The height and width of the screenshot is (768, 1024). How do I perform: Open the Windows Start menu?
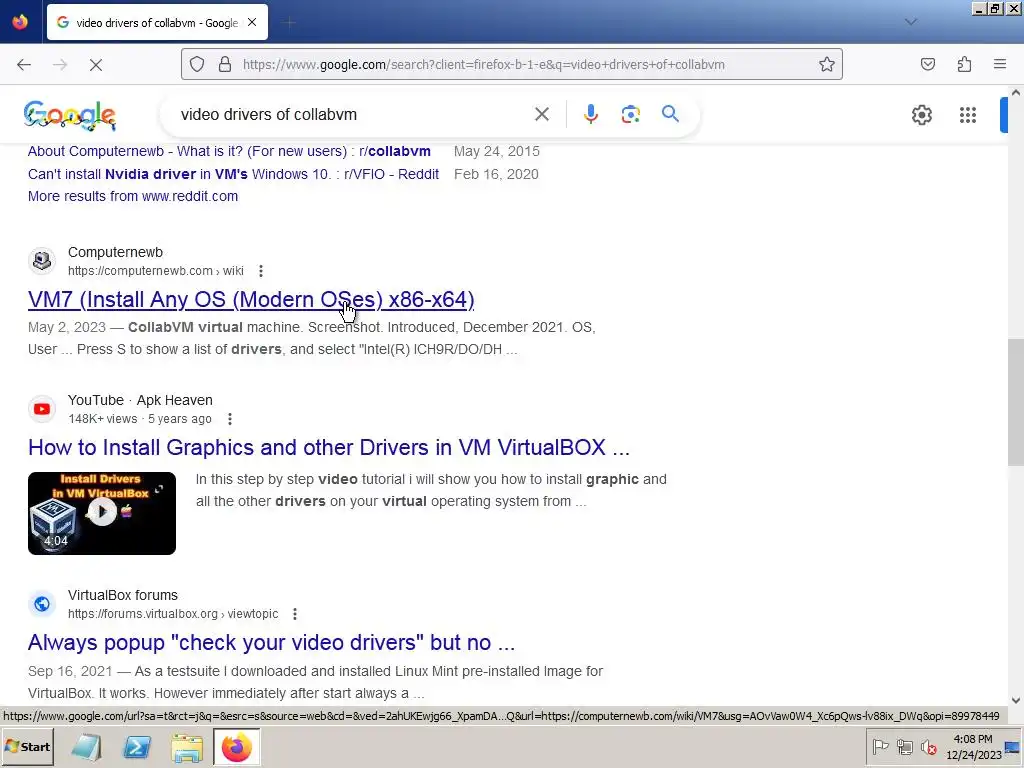27,746
